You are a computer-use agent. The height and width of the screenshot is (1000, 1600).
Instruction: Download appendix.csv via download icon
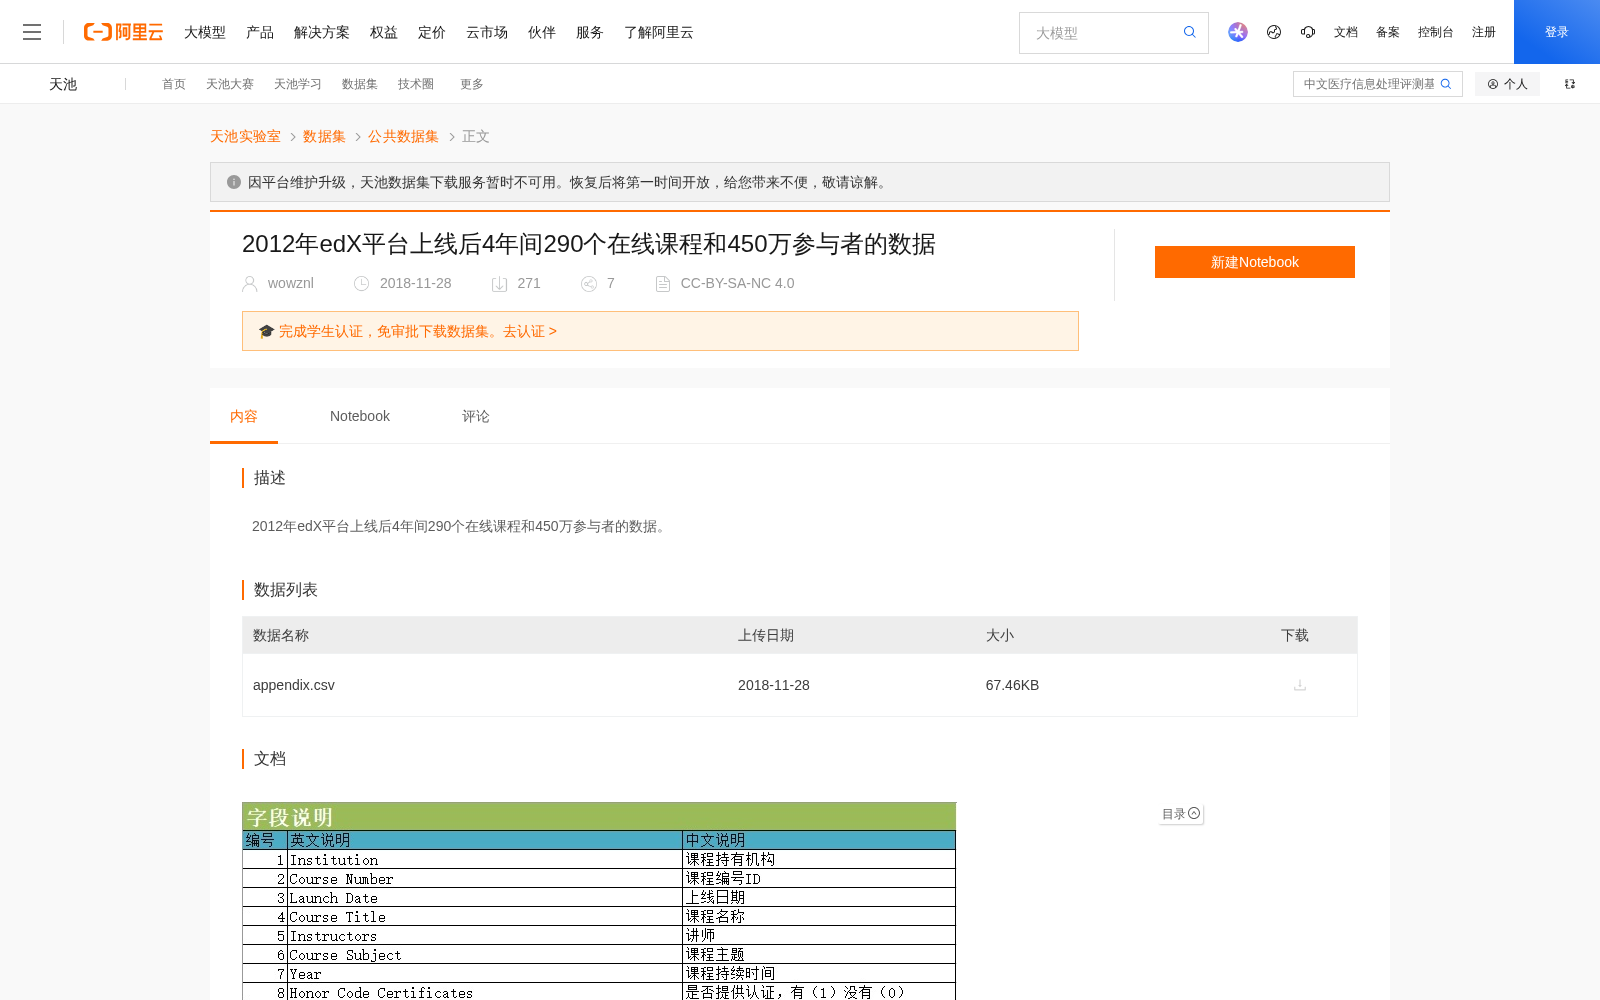[x=1300, y=685]
